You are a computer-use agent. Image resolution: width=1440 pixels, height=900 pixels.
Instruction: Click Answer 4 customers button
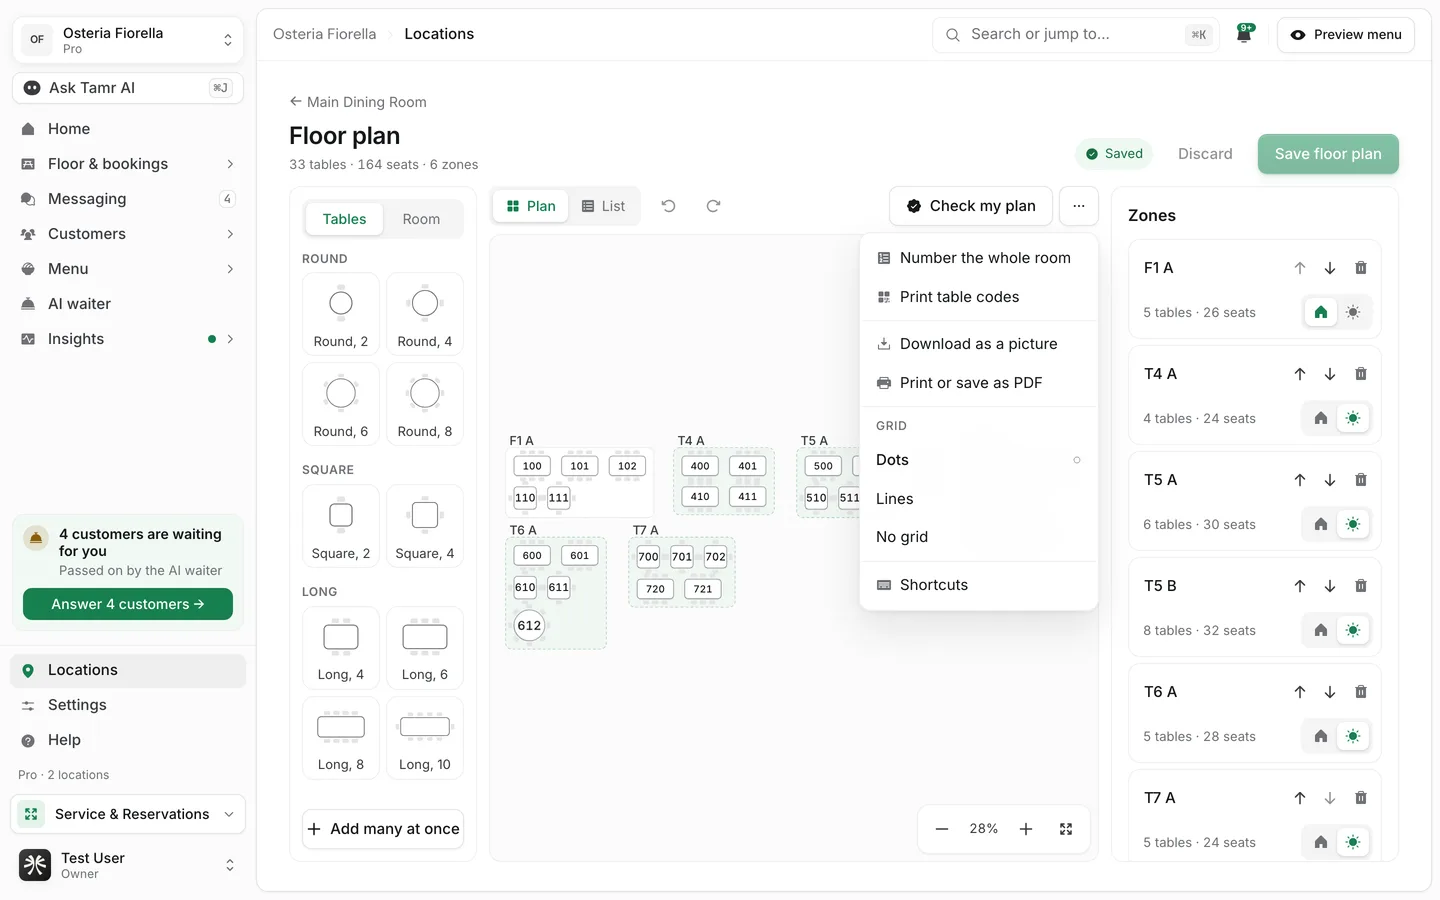(x=128, y=604)
